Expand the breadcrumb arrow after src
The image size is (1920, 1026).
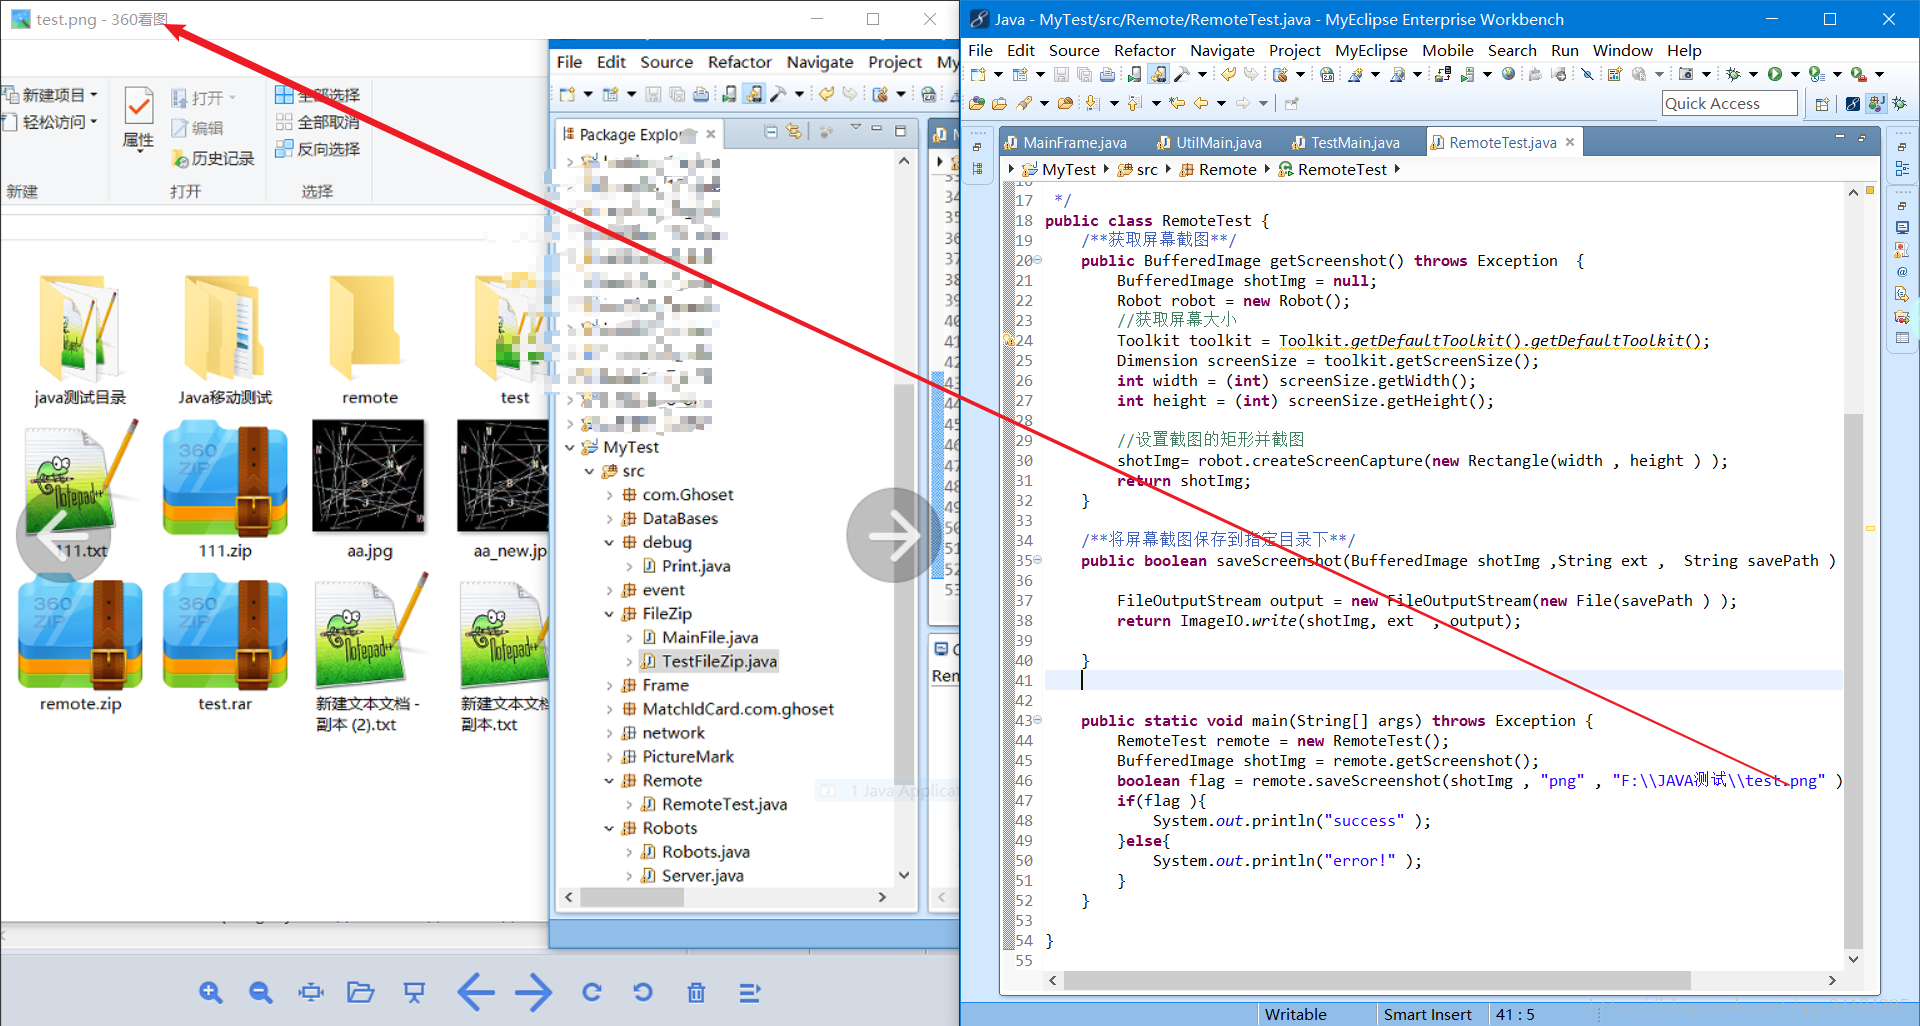1168,169
